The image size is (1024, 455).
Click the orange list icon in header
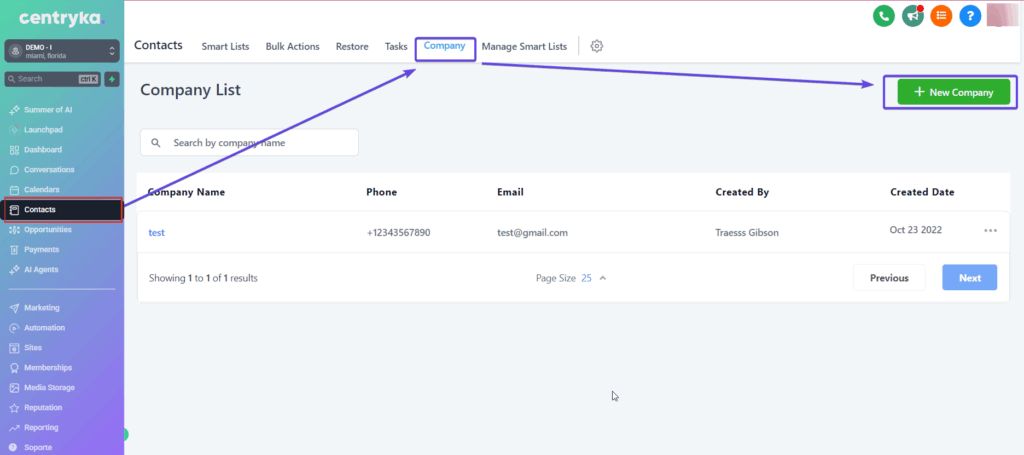[x=941, y=15]
